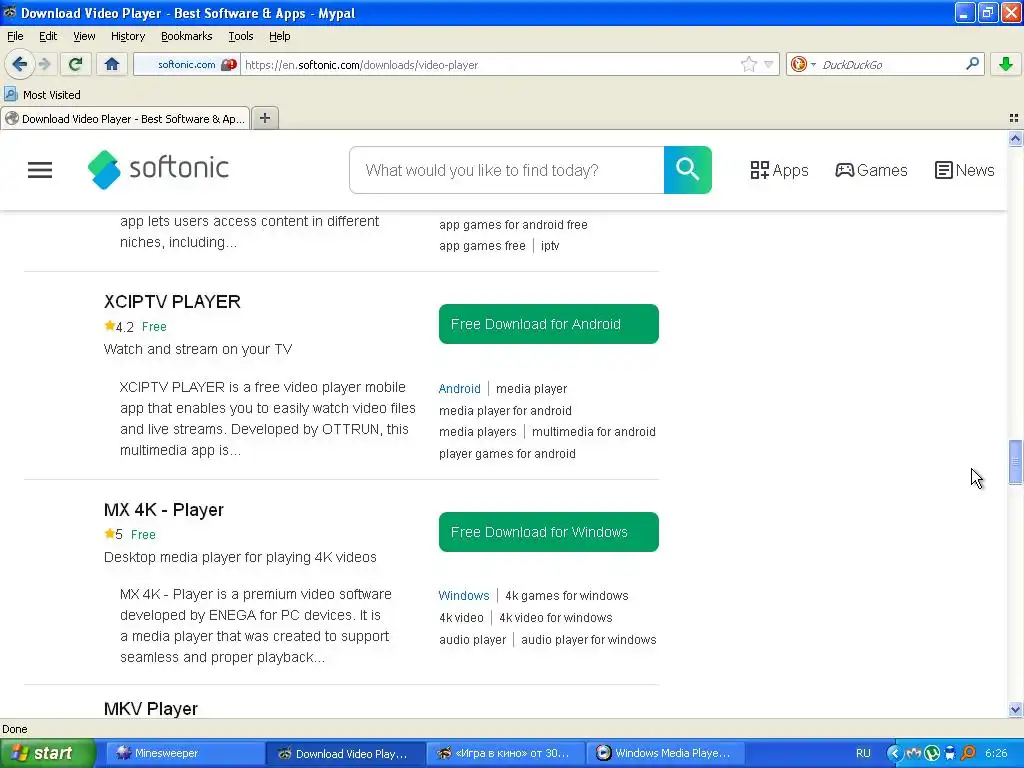Open the Apps section
This screenshot has width=1024, height=768.
pos(779,170)
